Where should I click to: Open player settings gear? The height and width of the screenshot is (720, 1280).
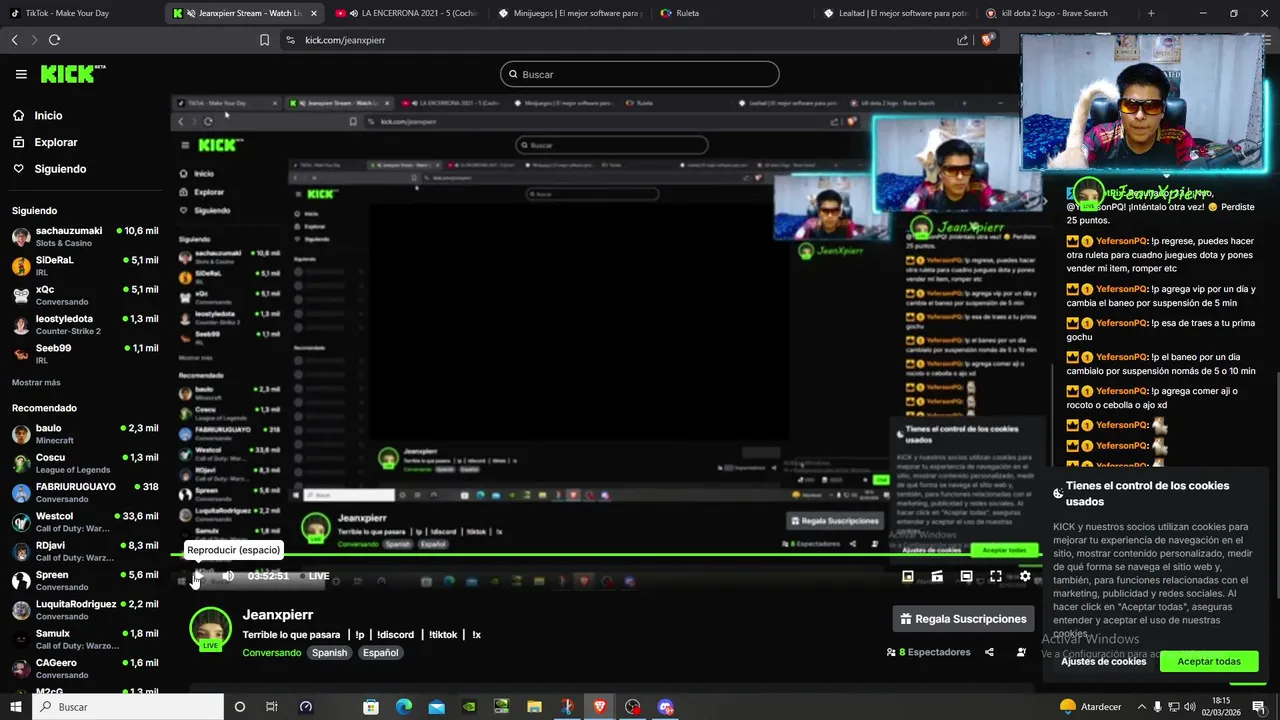(1025, 576)
